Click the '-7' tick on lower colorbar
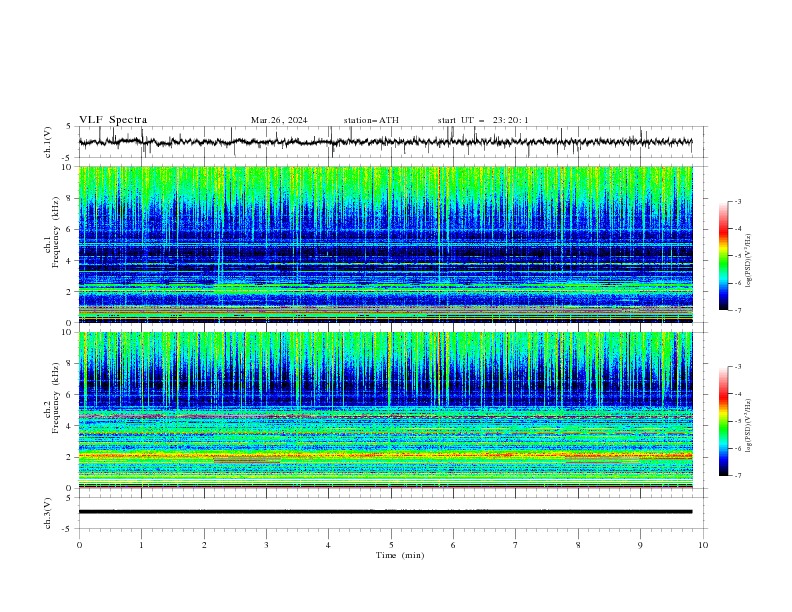The image size is (792, 612). [x=738, y=476]
